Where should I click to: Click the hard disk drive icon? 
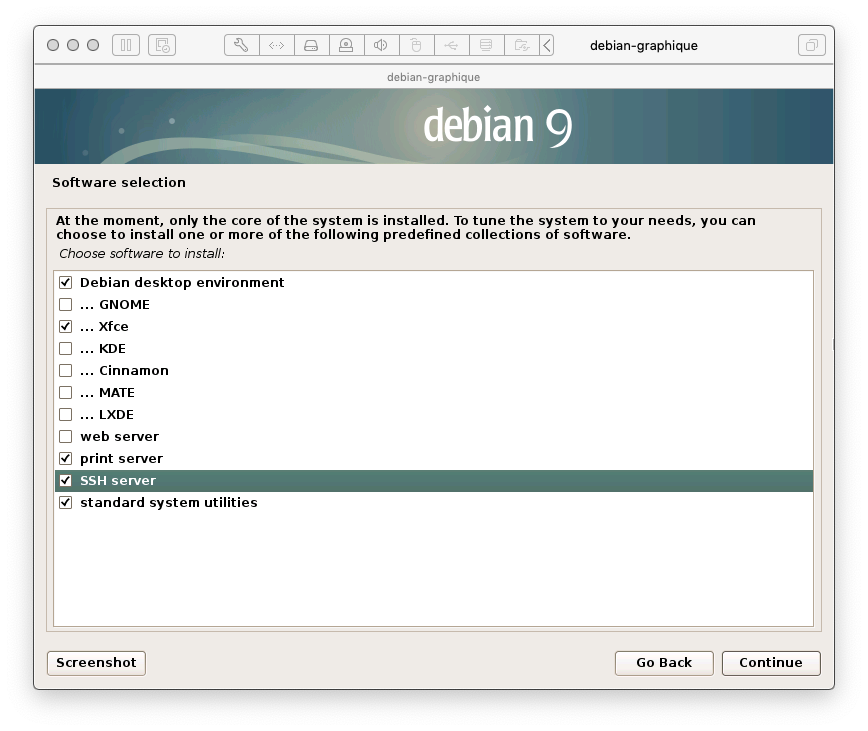coord(311,45)
